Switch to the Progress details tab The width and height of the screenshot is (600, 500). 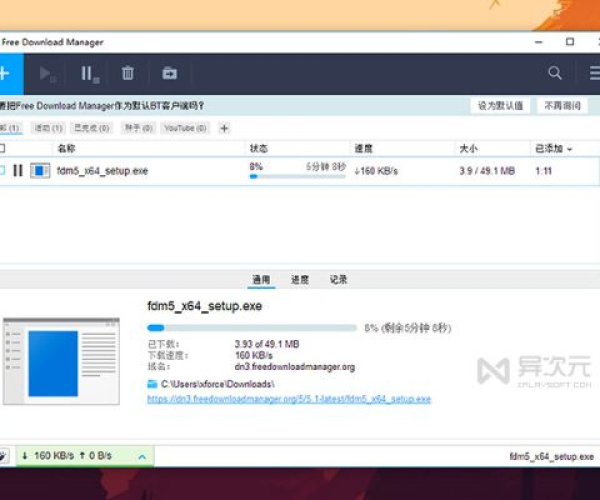point(300,280)
